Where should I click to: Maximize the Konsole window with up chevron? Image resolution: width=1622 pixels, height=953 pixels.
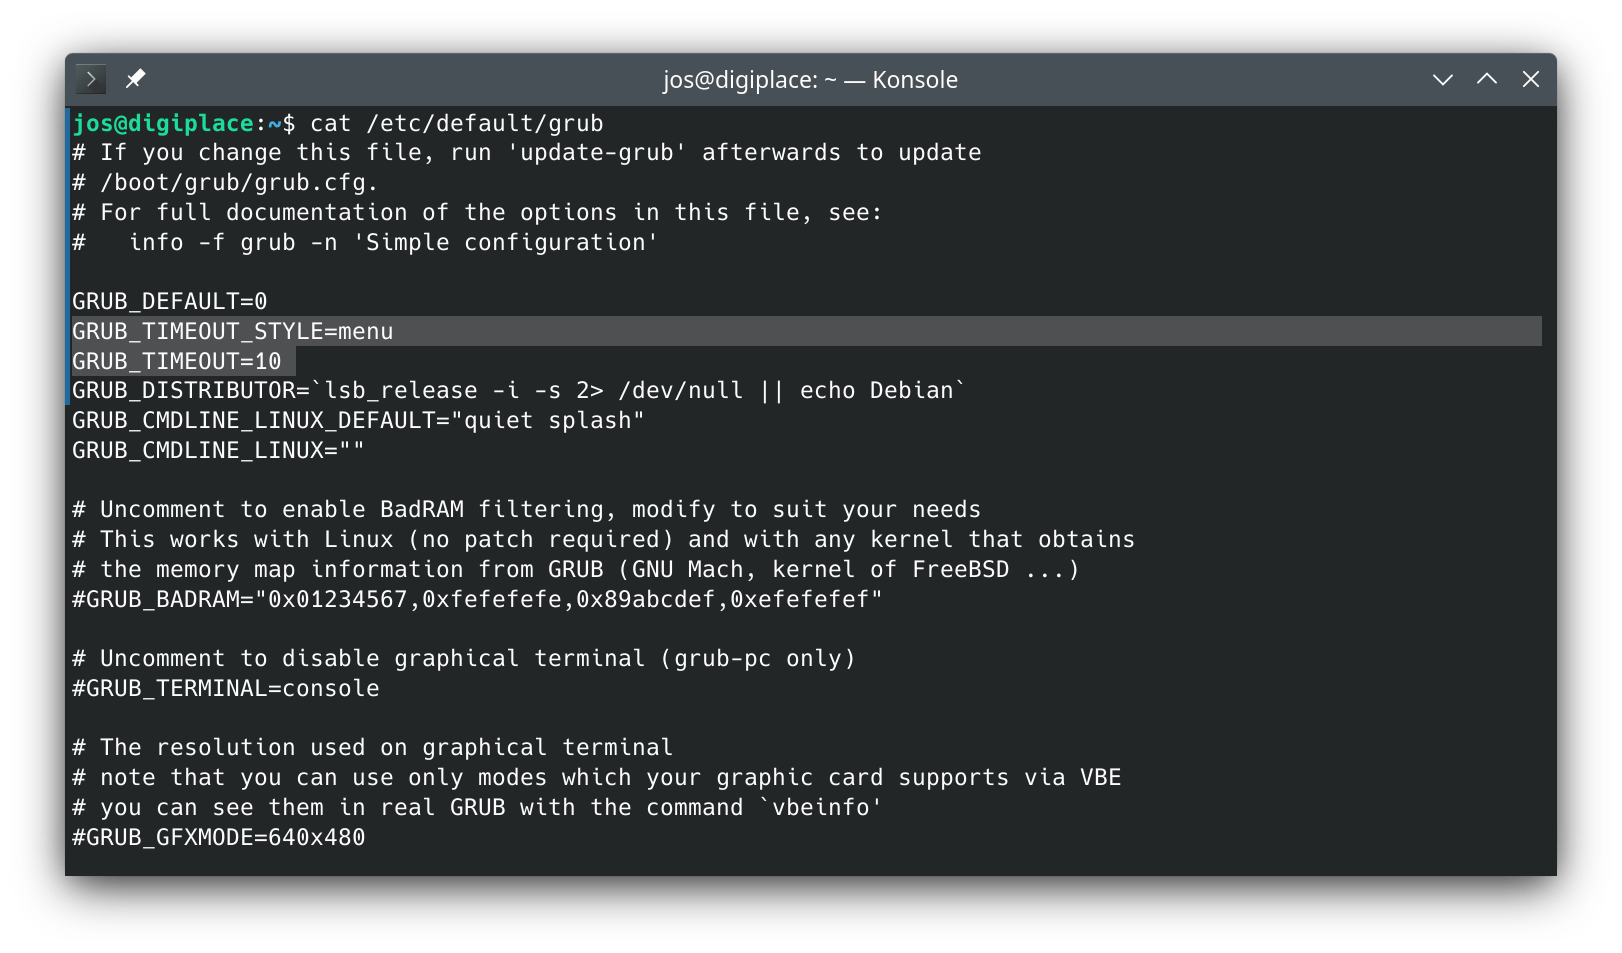pos(1487,79)
